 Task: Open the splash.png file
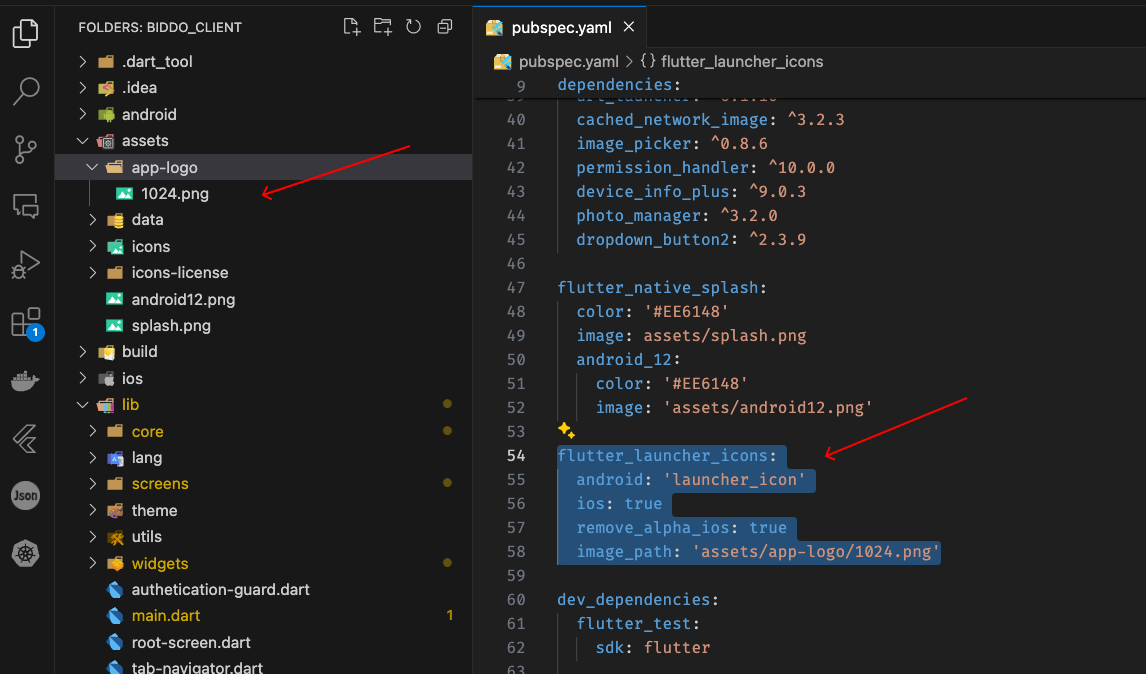click(171, 325)
